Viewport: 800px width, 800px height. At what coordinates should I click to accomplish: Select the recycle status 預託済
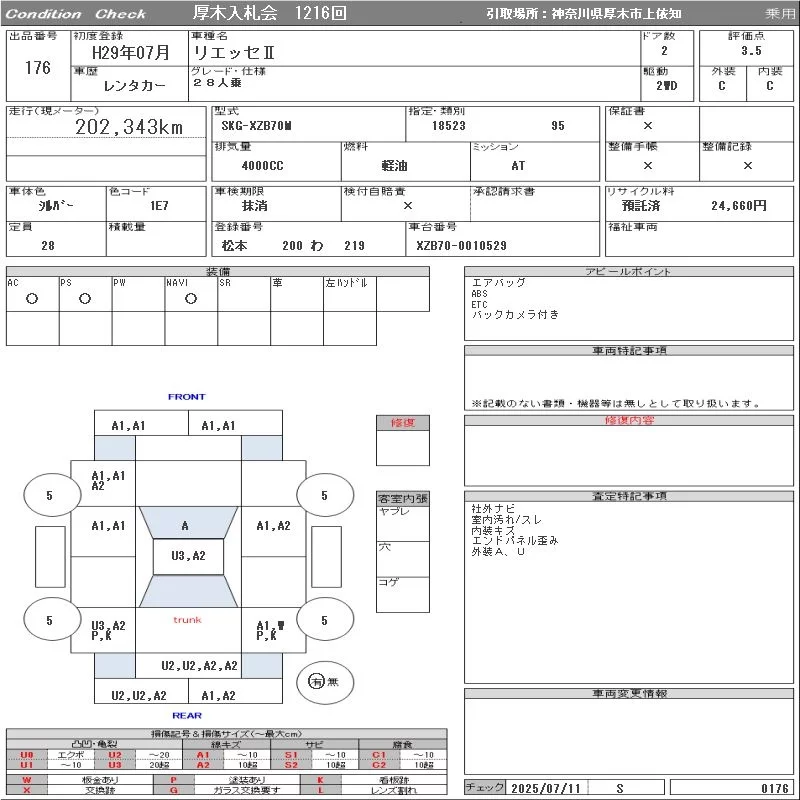[x=641, y=206]
